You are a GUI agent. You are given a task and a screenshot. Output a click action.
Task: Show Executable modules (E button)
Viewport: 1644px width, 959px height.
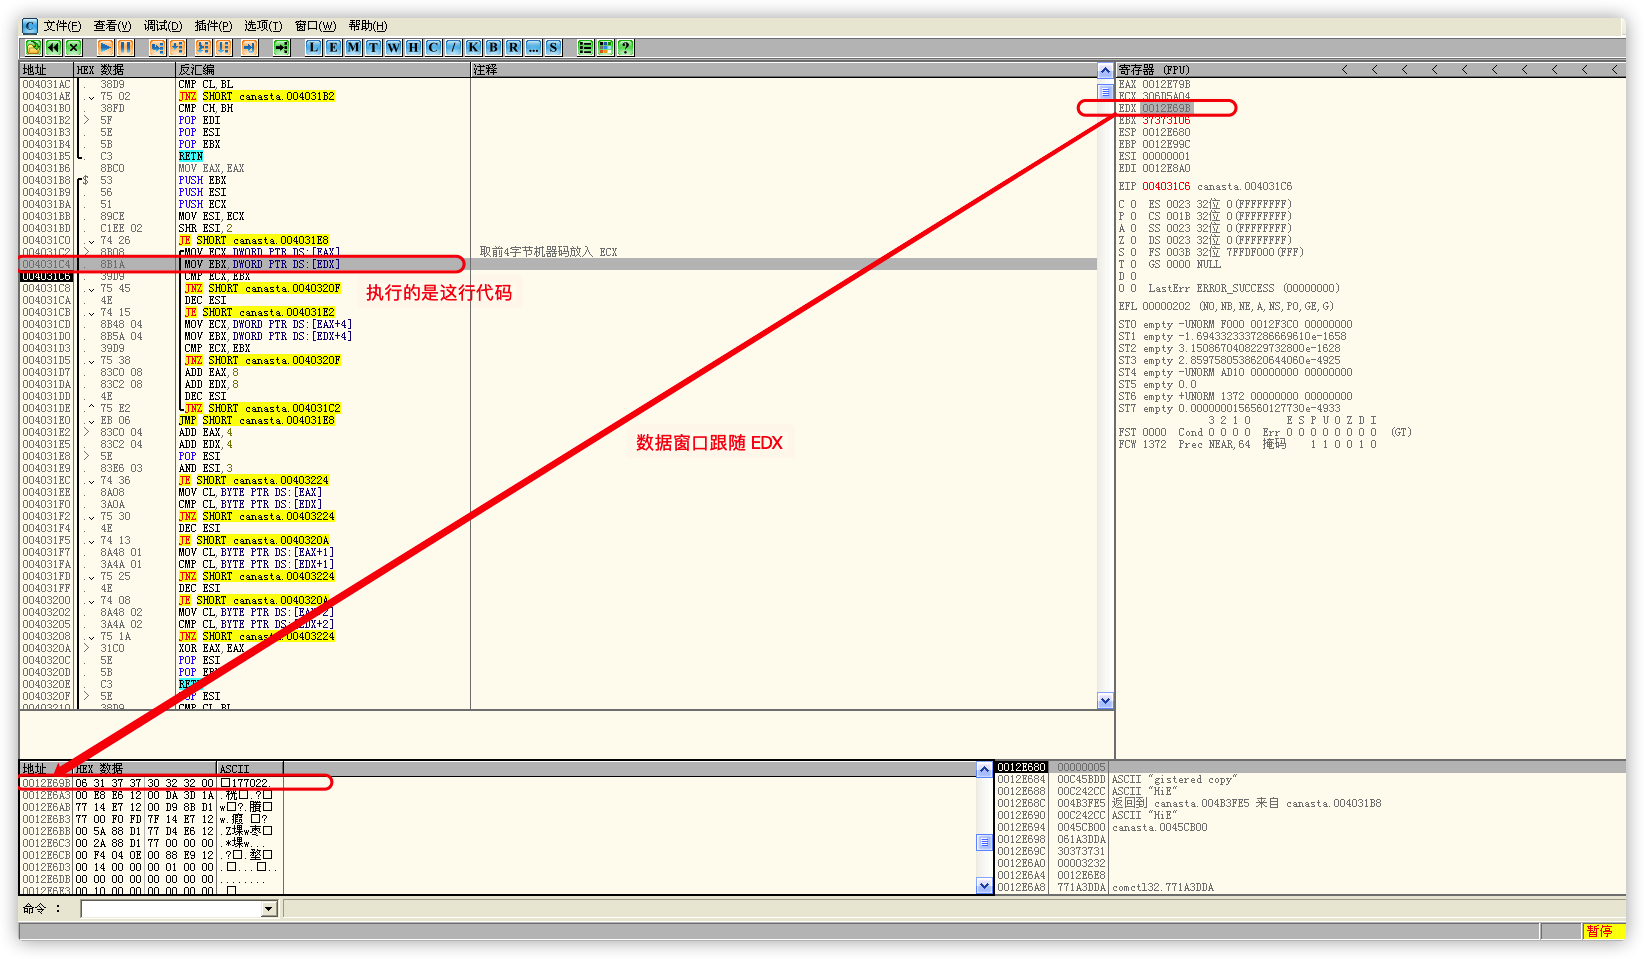pos(334,47)
